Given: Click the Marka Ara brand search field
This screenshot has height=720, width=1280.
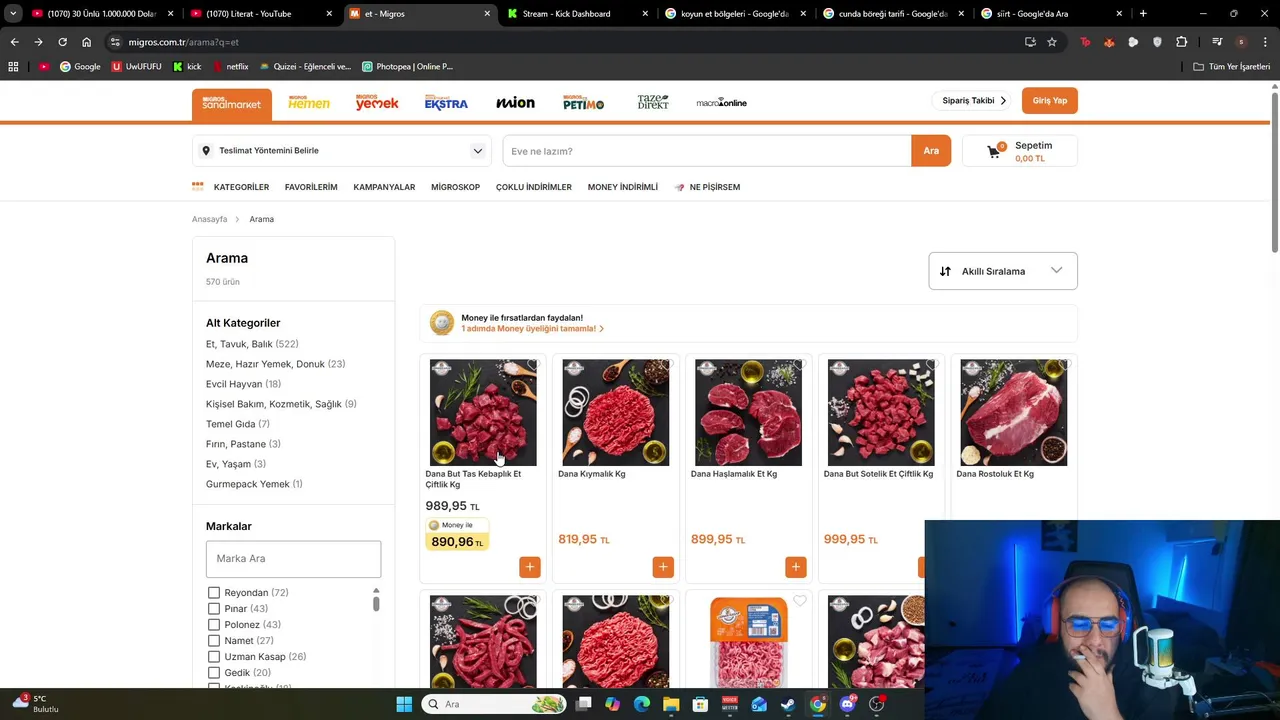Looking at the screenshot, I should point(293,559).
